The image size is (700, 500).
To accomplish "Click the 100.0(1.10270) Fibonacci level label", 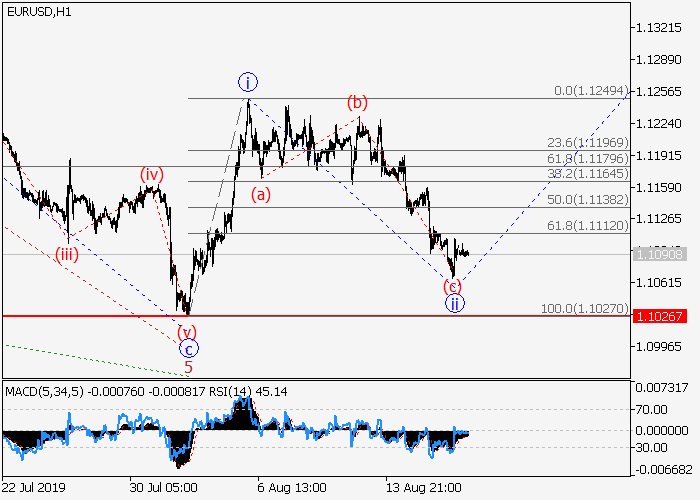I will coord(584,308).
